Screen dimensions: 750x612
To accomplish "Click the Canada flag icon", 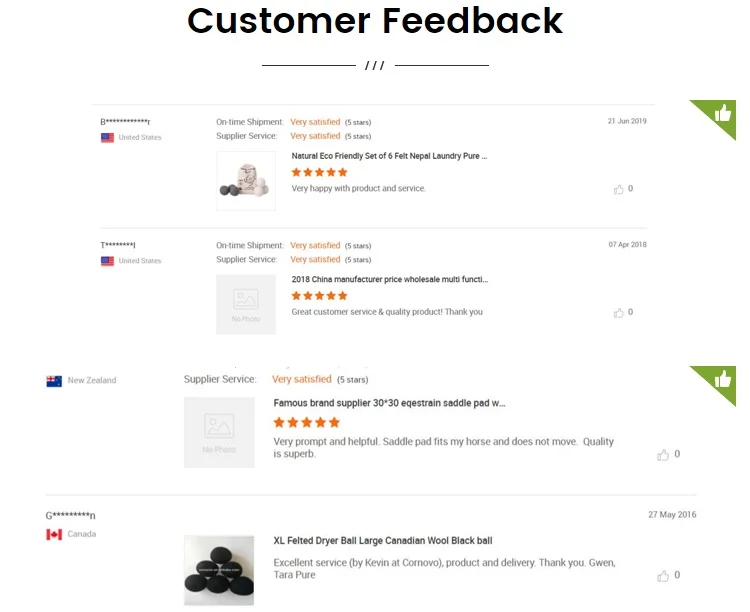I will tap(54, 535).
